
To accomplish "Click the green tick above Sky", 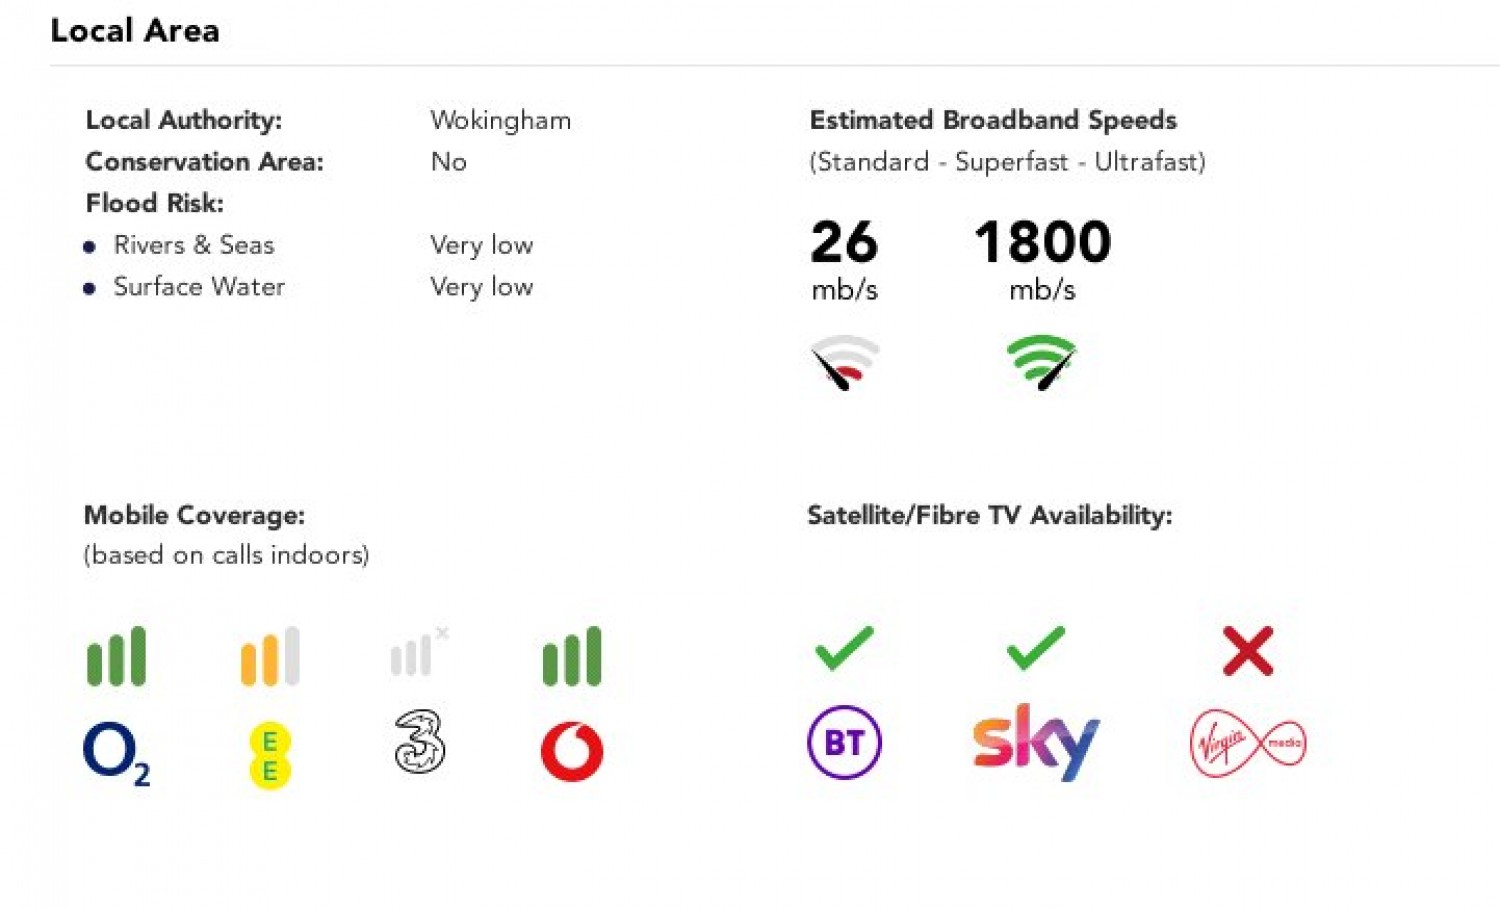I will coord(1035,648).
